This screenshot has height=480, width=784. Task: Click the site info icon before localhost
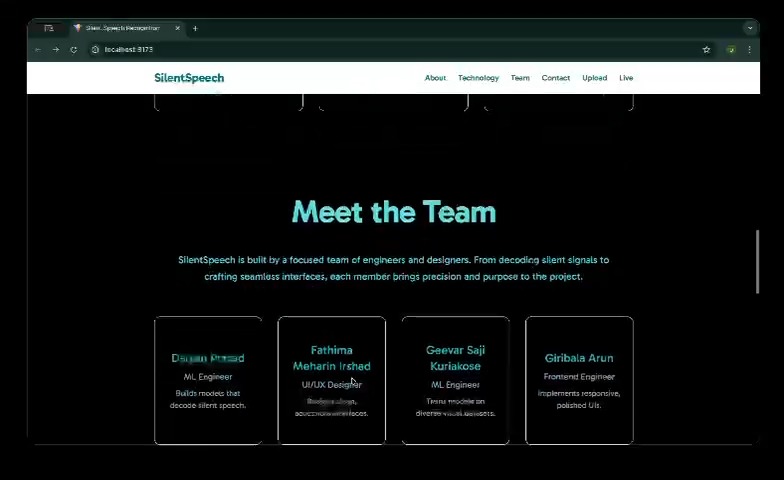[95, 50]
